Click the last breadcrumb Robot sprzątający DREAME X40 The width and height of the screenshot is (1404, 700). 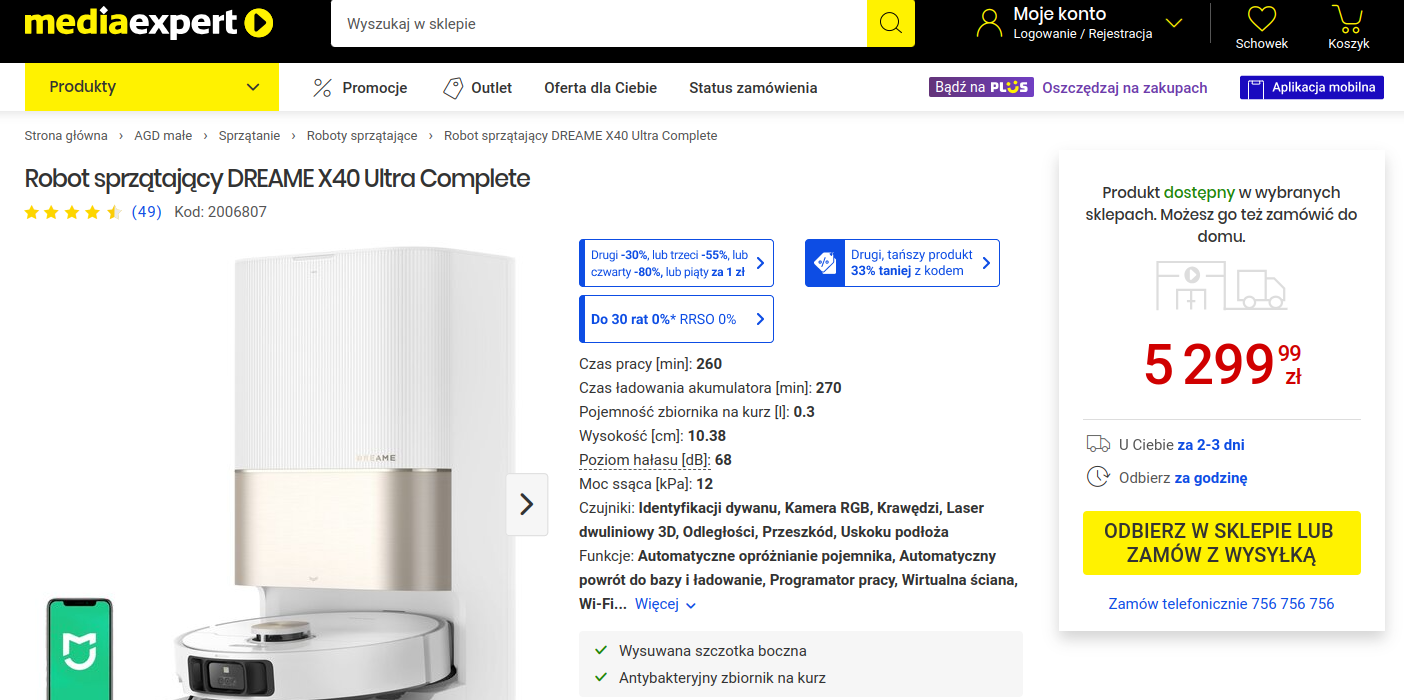tap(580, 136)
